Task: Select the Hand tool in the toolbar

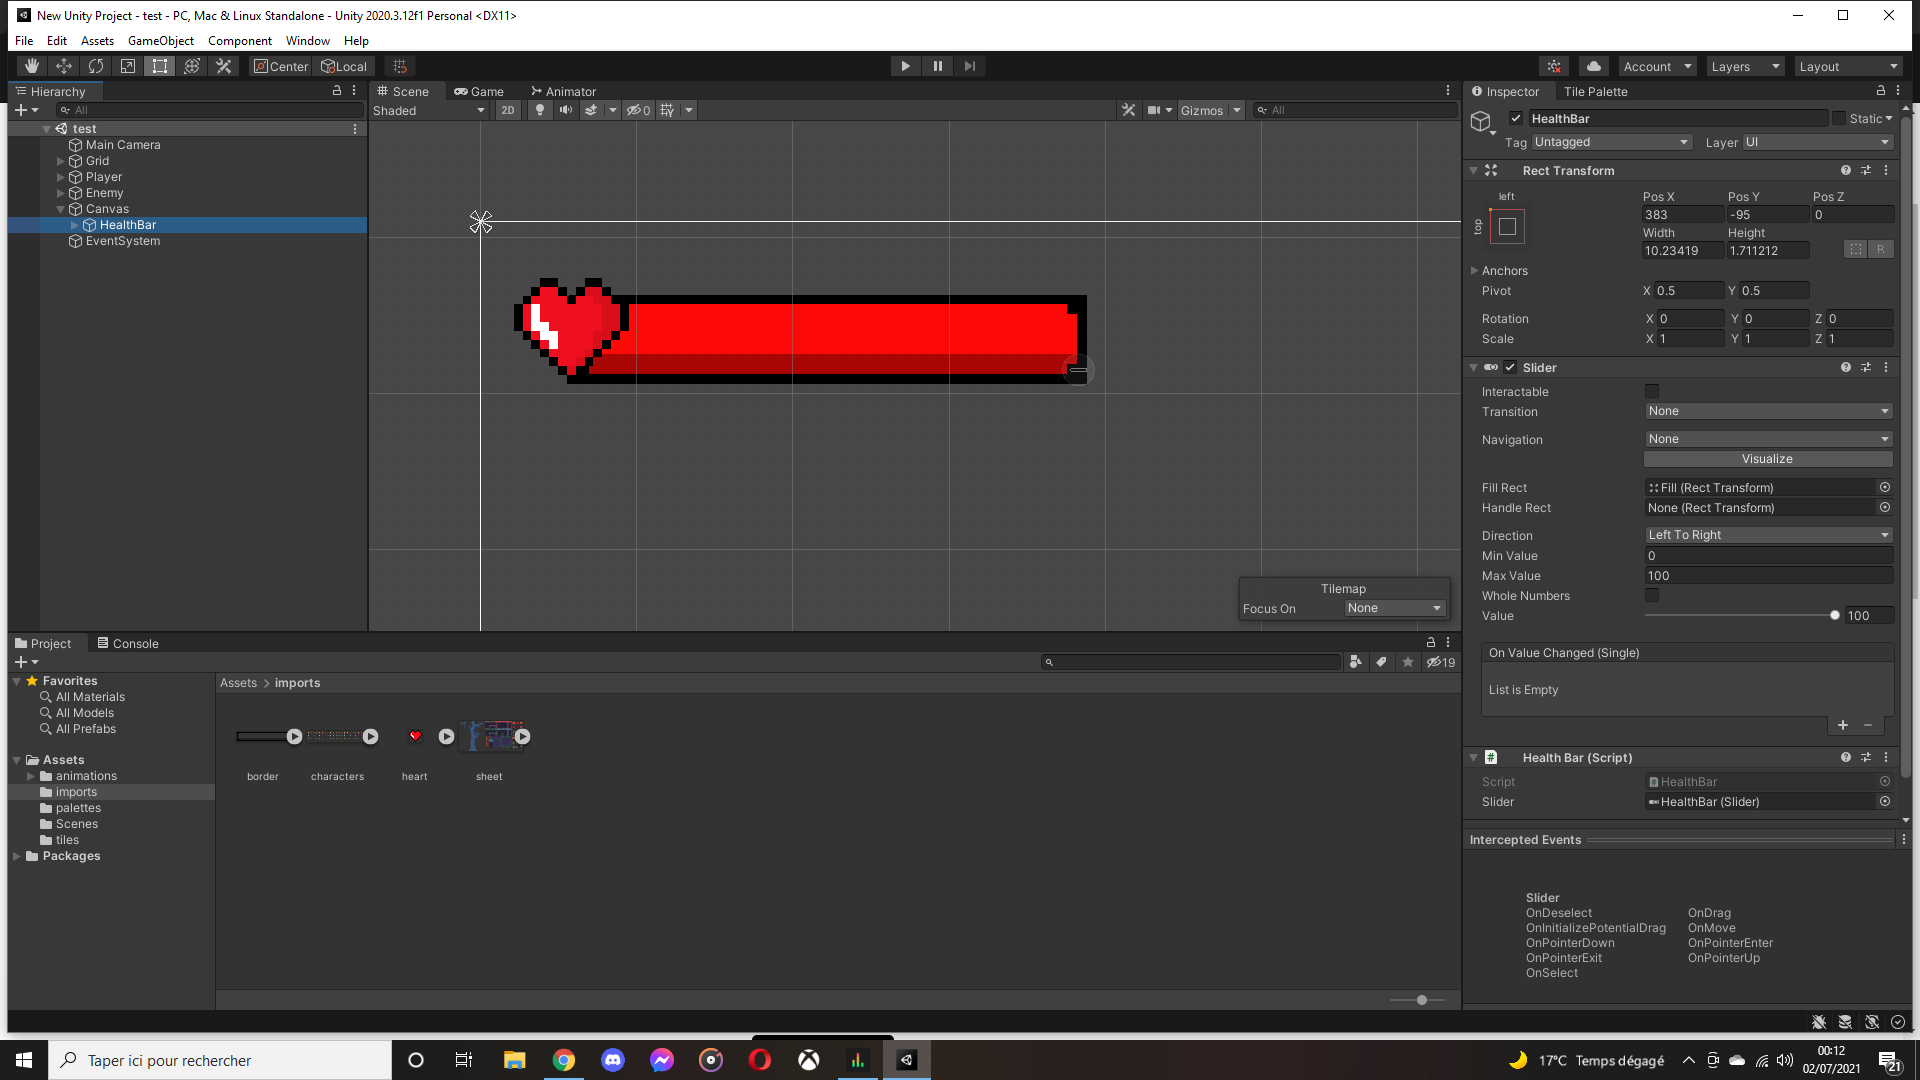Action: pos(31,65)
